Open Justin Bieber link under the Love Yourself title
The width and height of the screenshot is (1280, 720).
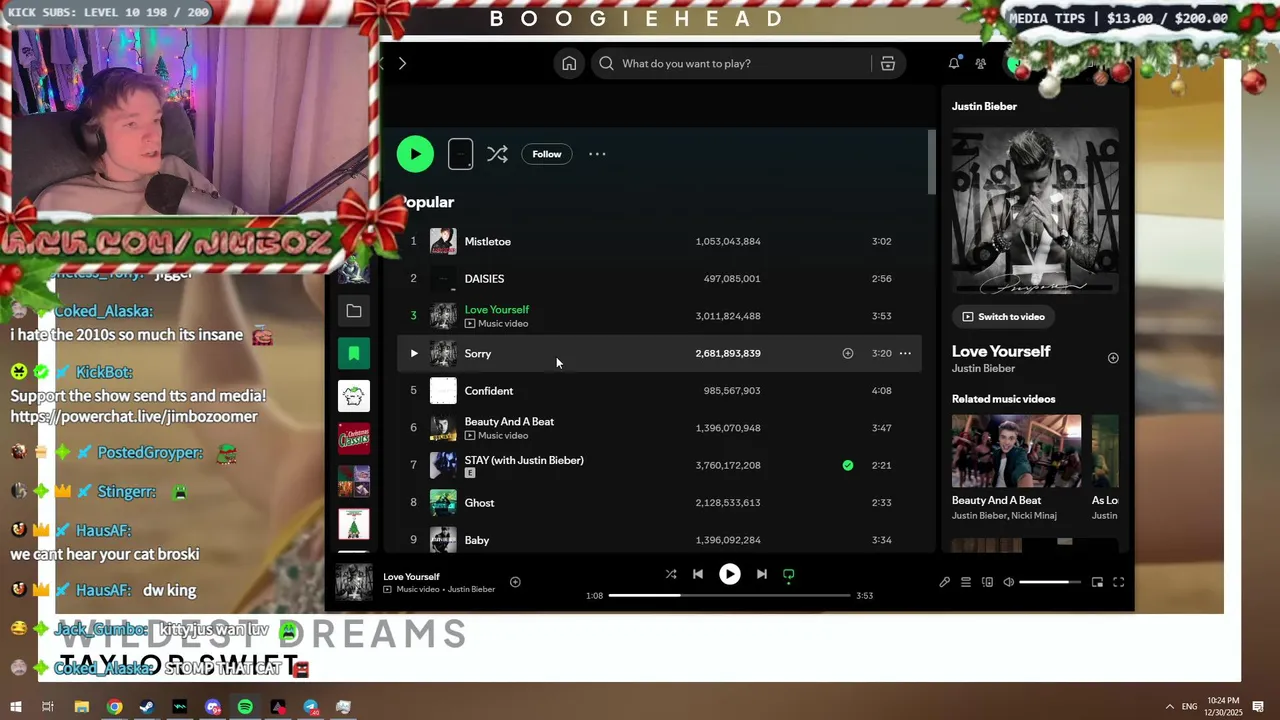coord(983,369)
